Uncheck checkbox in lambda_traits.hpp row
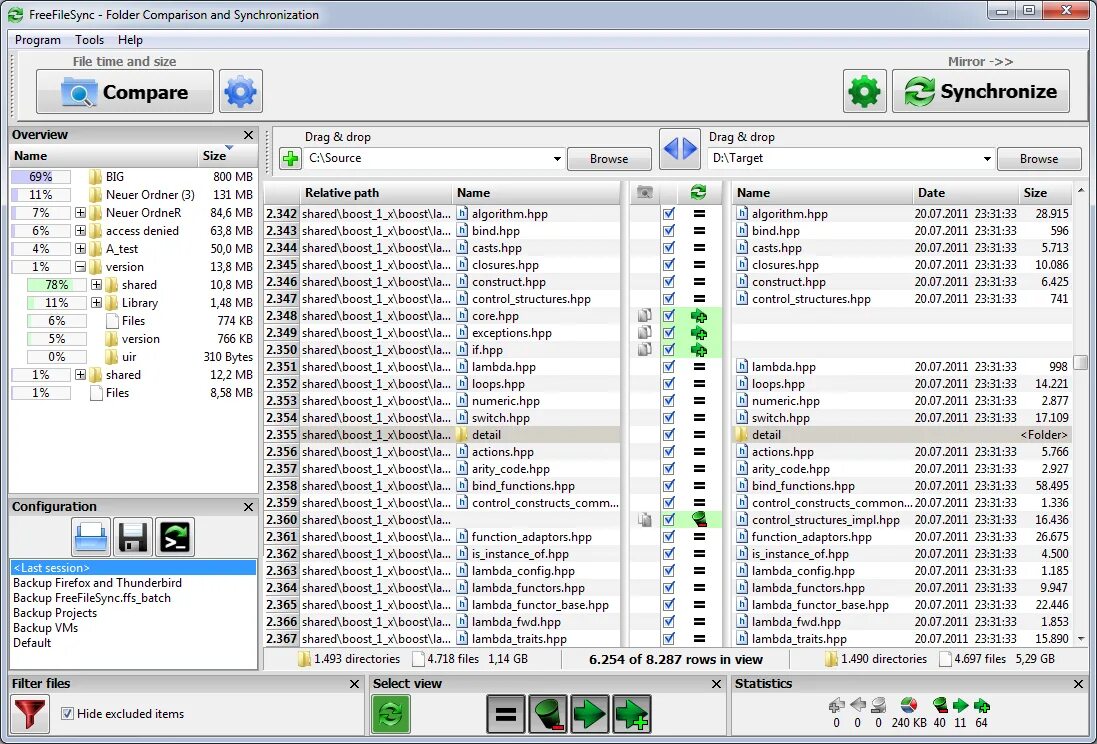 pos(669,638)
